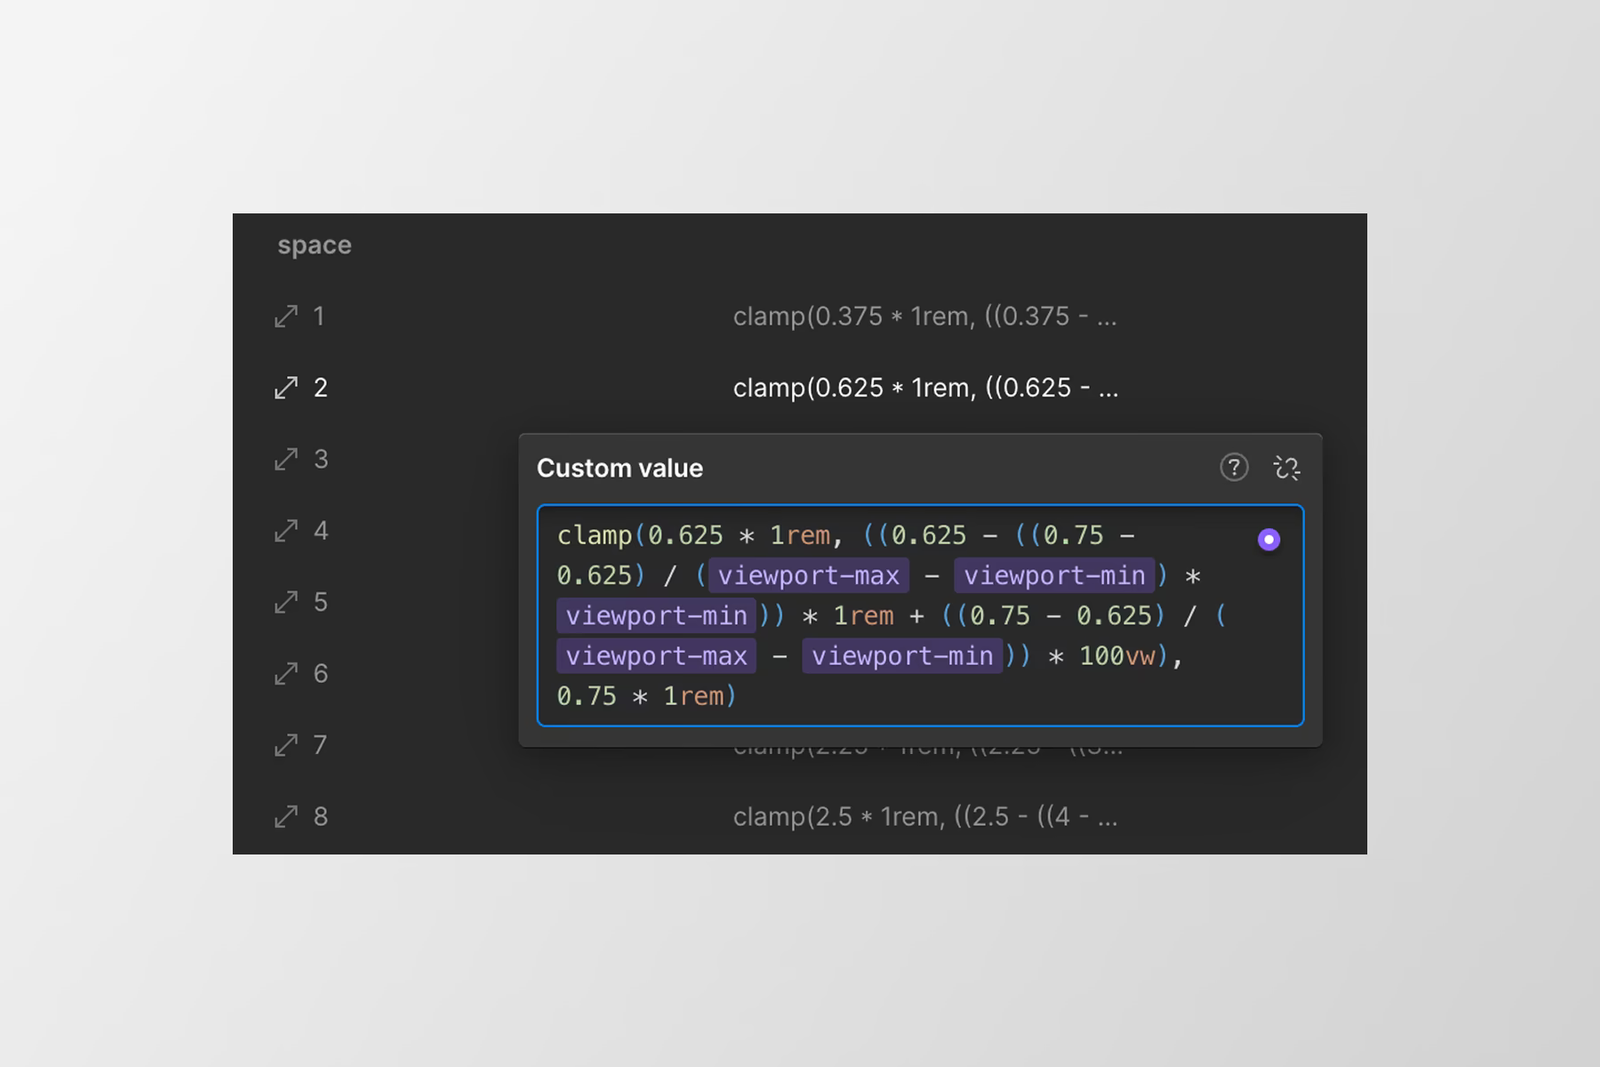Click first viewport-max token in expression
This screenshot has width=1600, height=1067.
pos(809,576)
